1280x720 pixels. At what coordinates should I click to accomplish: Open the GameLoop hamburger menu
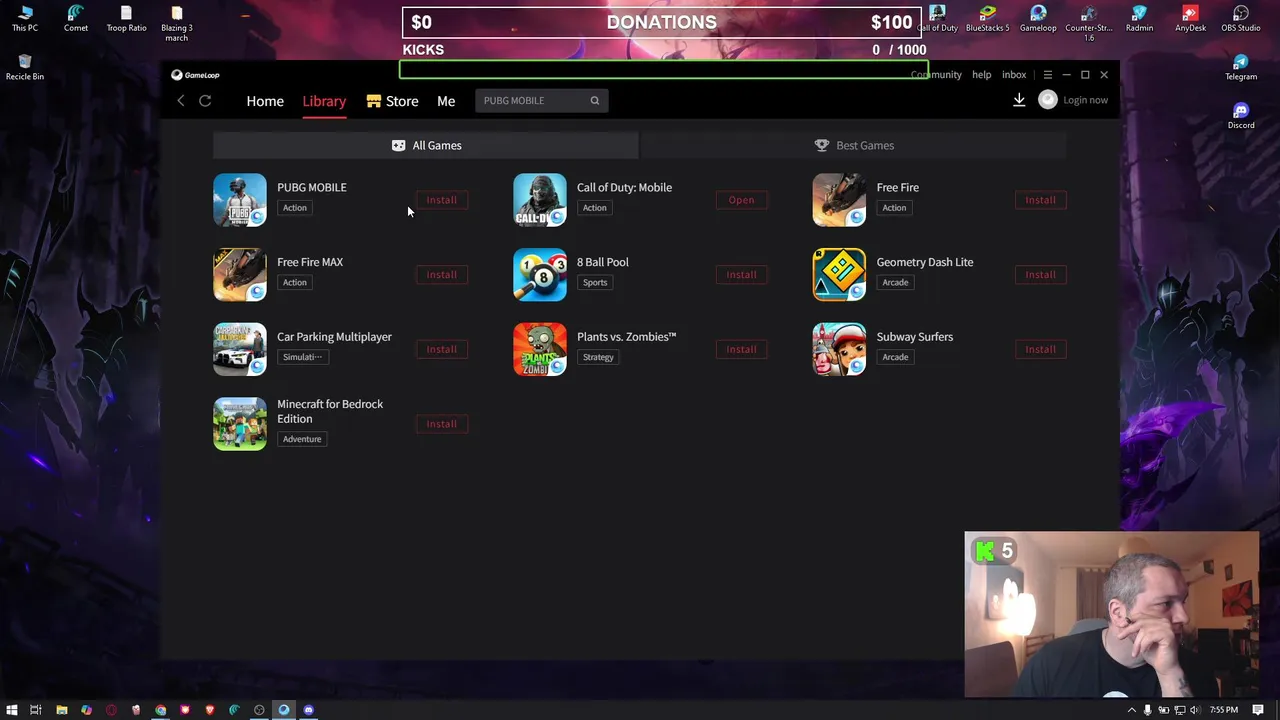tap(1047, 75)
